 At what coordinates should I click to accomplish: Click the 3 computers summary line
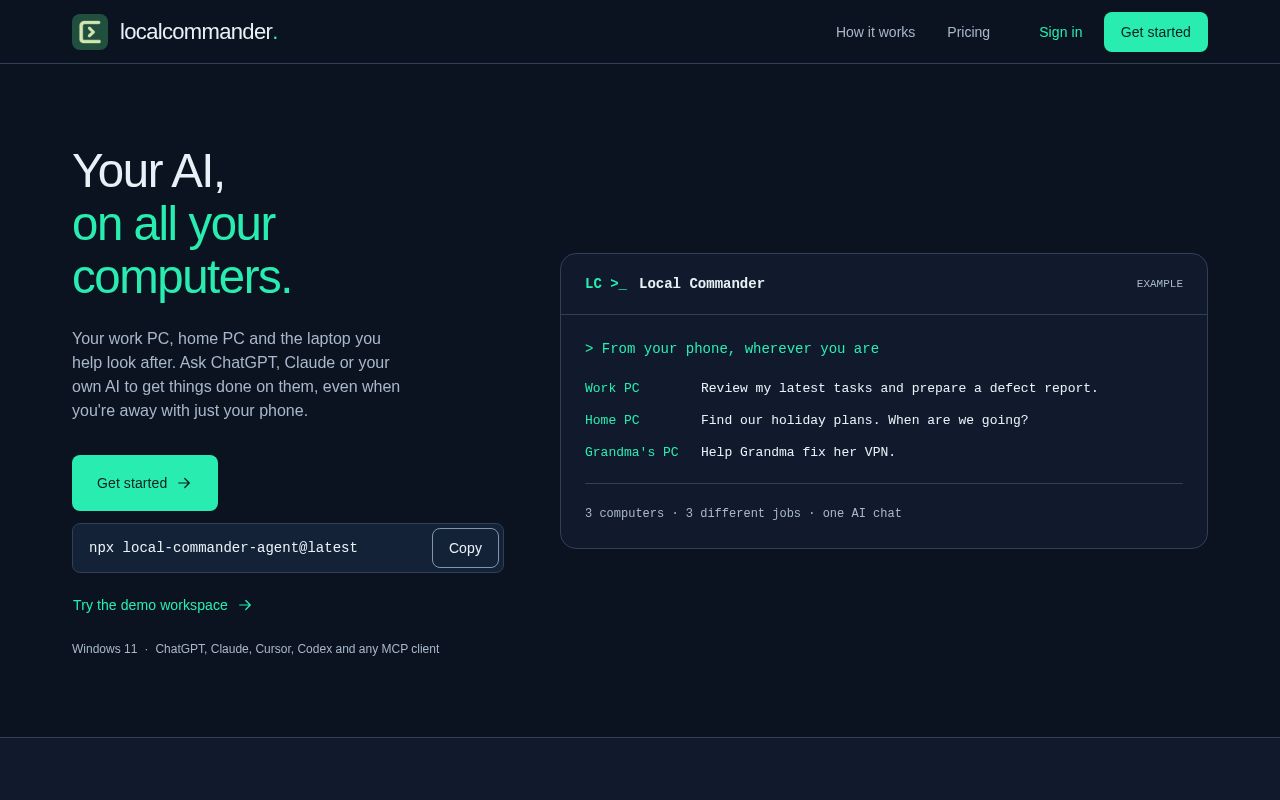[x=743, y=513]
